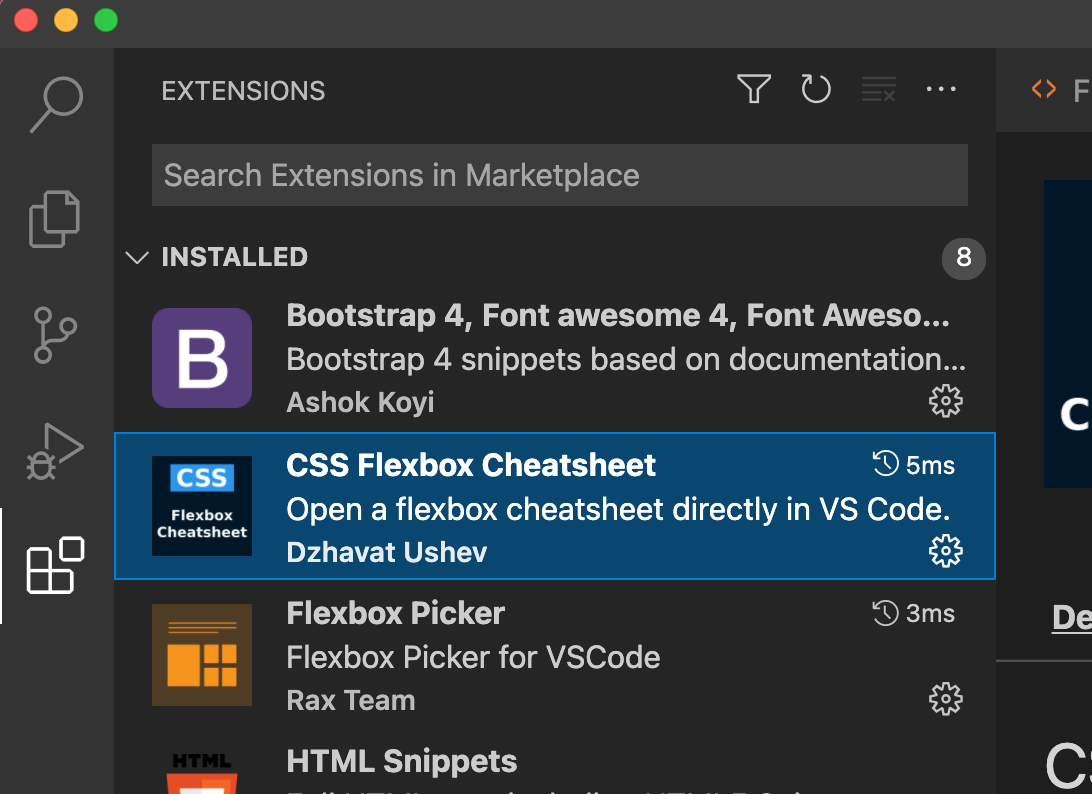Click the installed count badge showing 8
1092x794 pixels.
[x=964, y=258]
